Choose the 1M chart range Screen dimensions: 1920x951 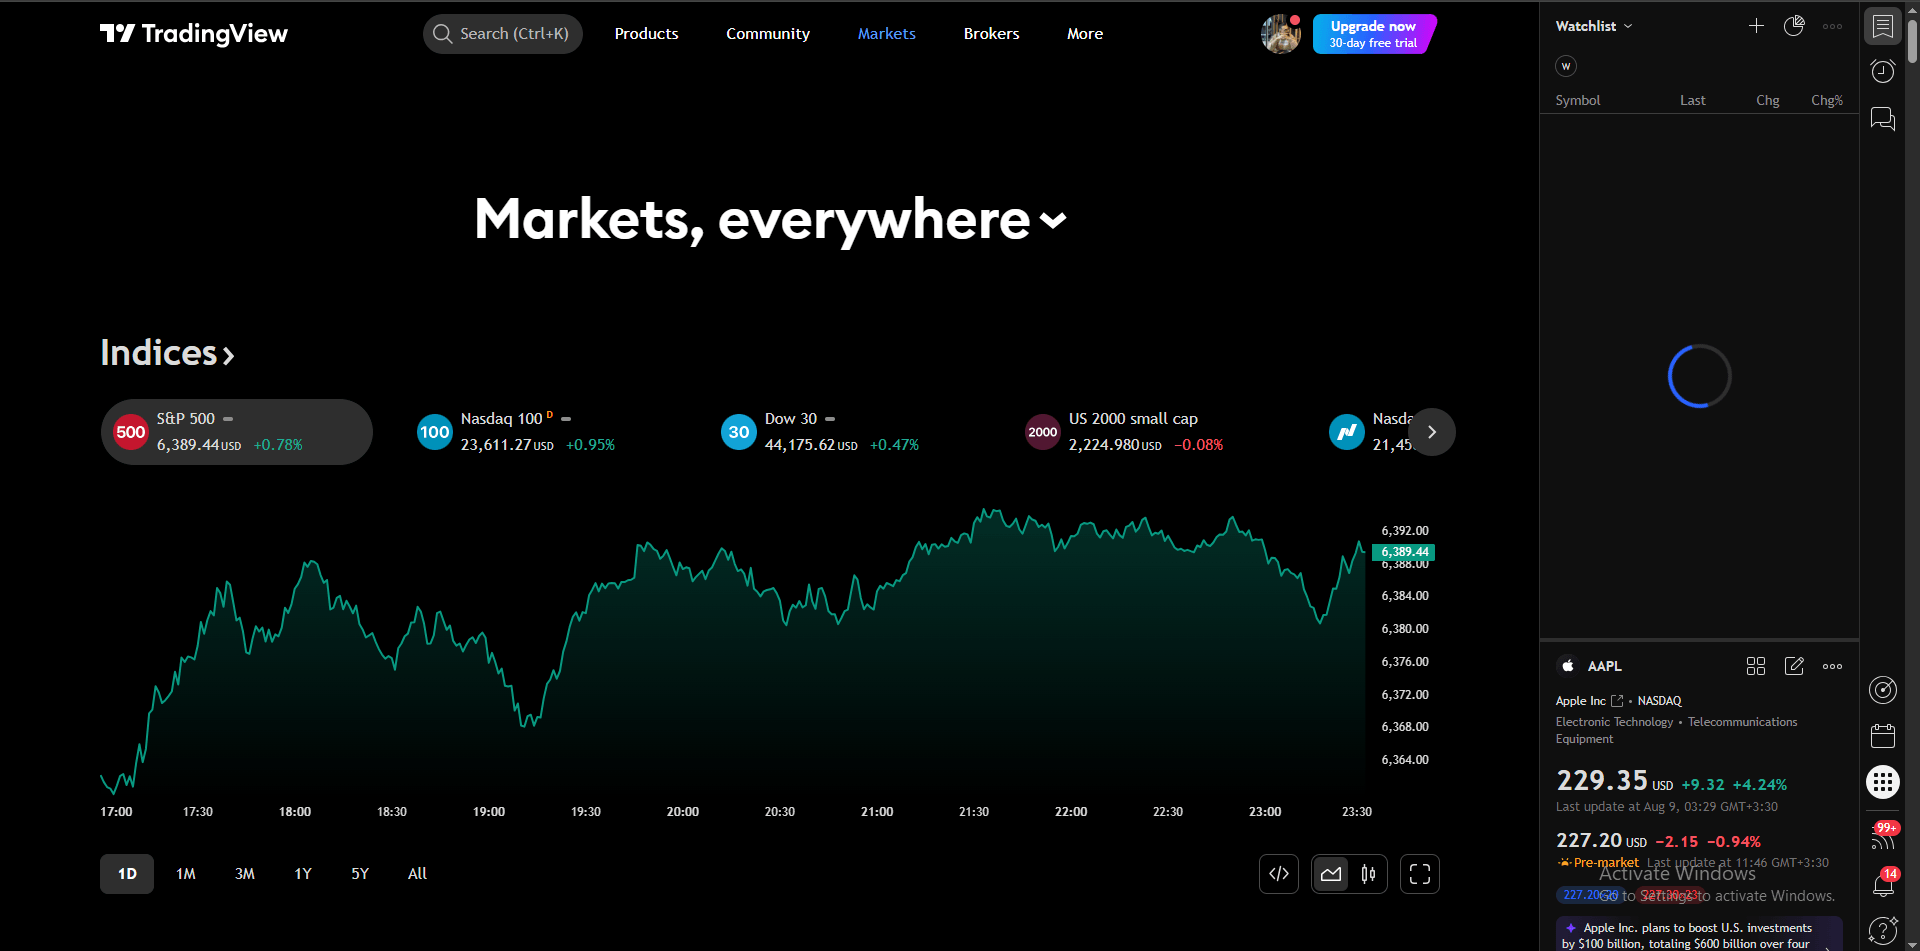[186, 874]
